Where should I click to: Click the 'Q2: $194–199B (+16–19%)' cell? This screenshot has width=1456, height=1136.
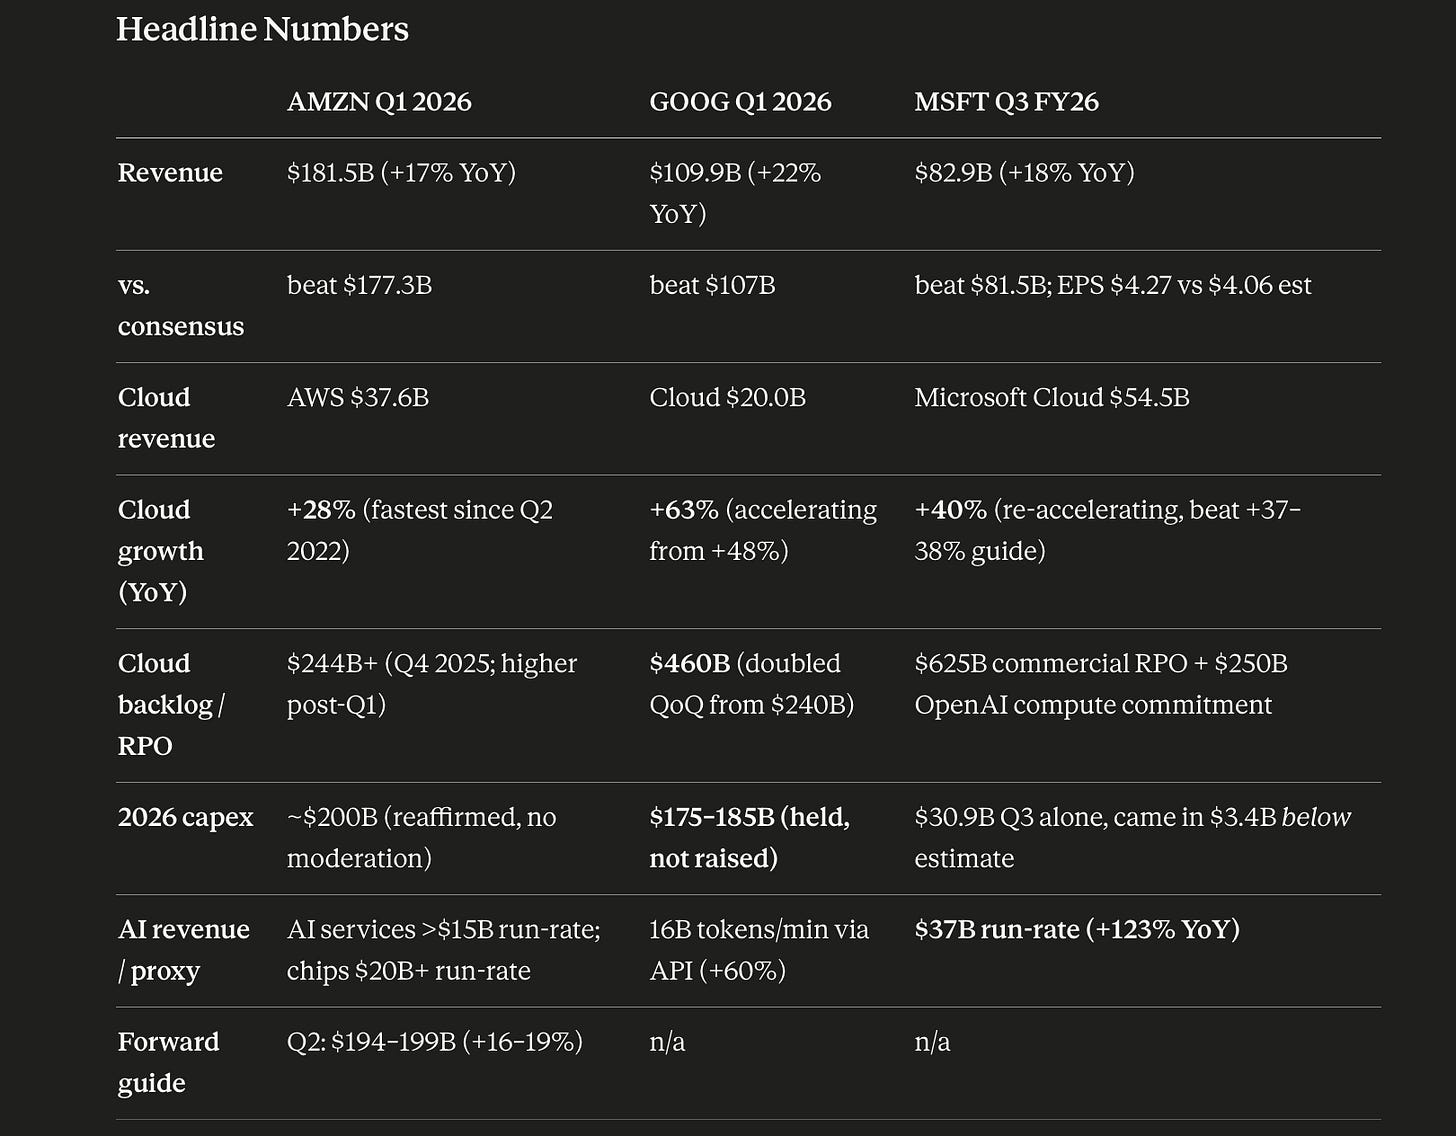click(x=435, y=1042)
